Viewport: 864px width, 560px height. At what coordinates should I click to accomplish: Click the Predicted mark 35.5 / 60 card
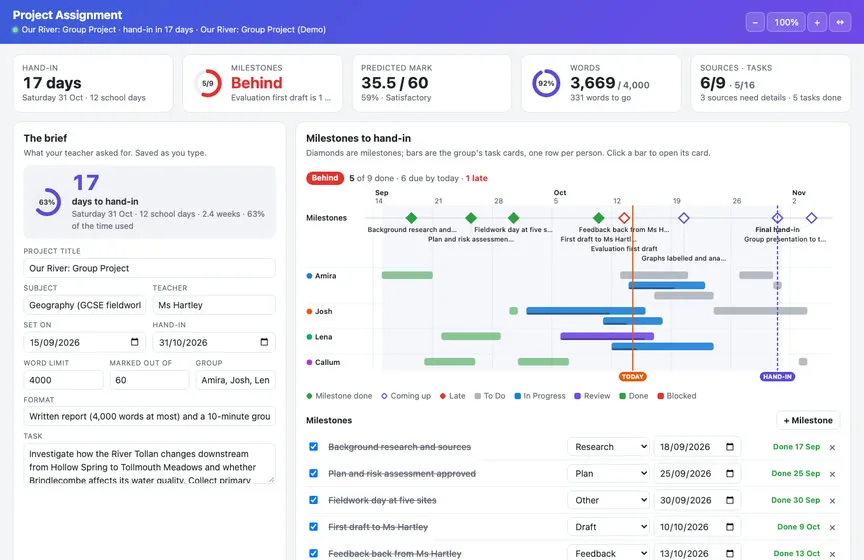point(432,83)
